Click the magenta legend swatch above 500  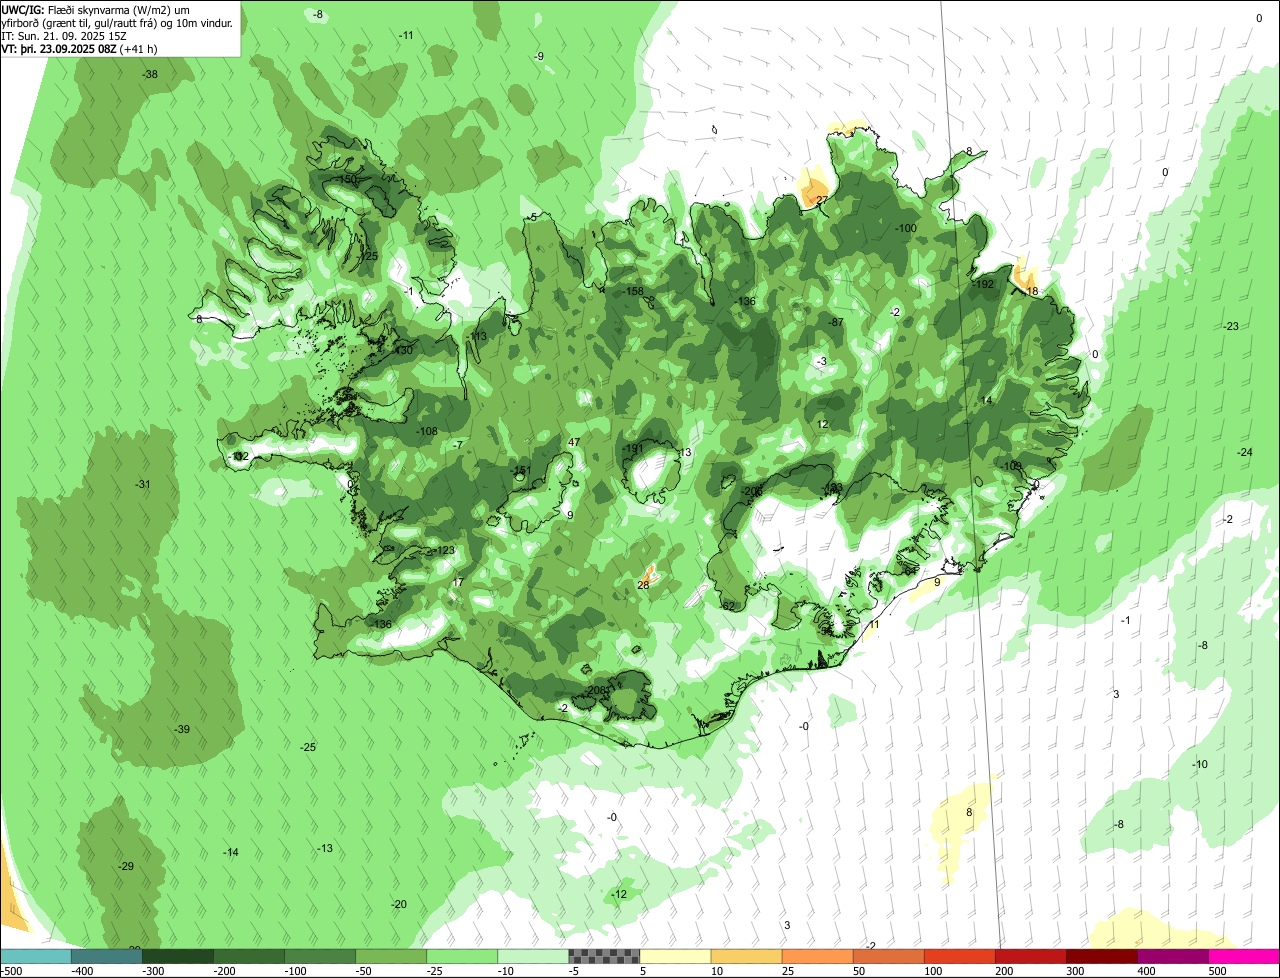coord(1244,956)
